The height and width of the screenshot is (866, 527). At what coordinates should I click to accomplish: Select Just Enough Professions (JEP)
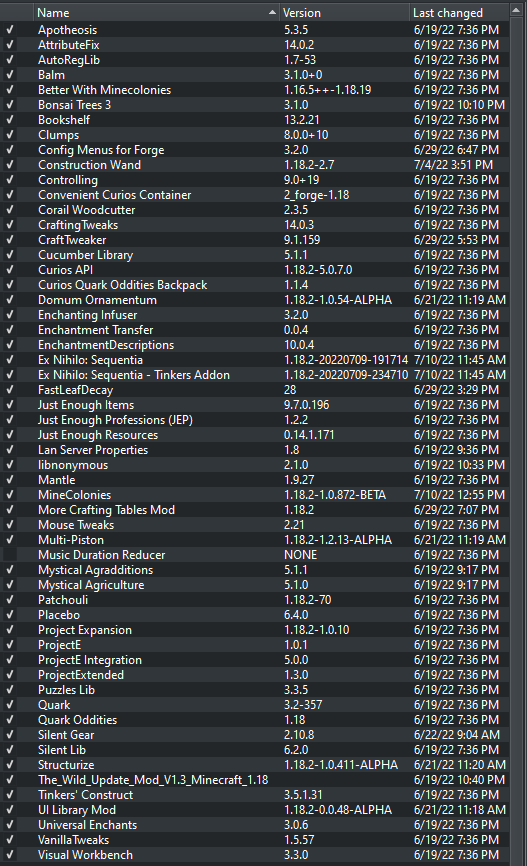click(x=254, y=420)
